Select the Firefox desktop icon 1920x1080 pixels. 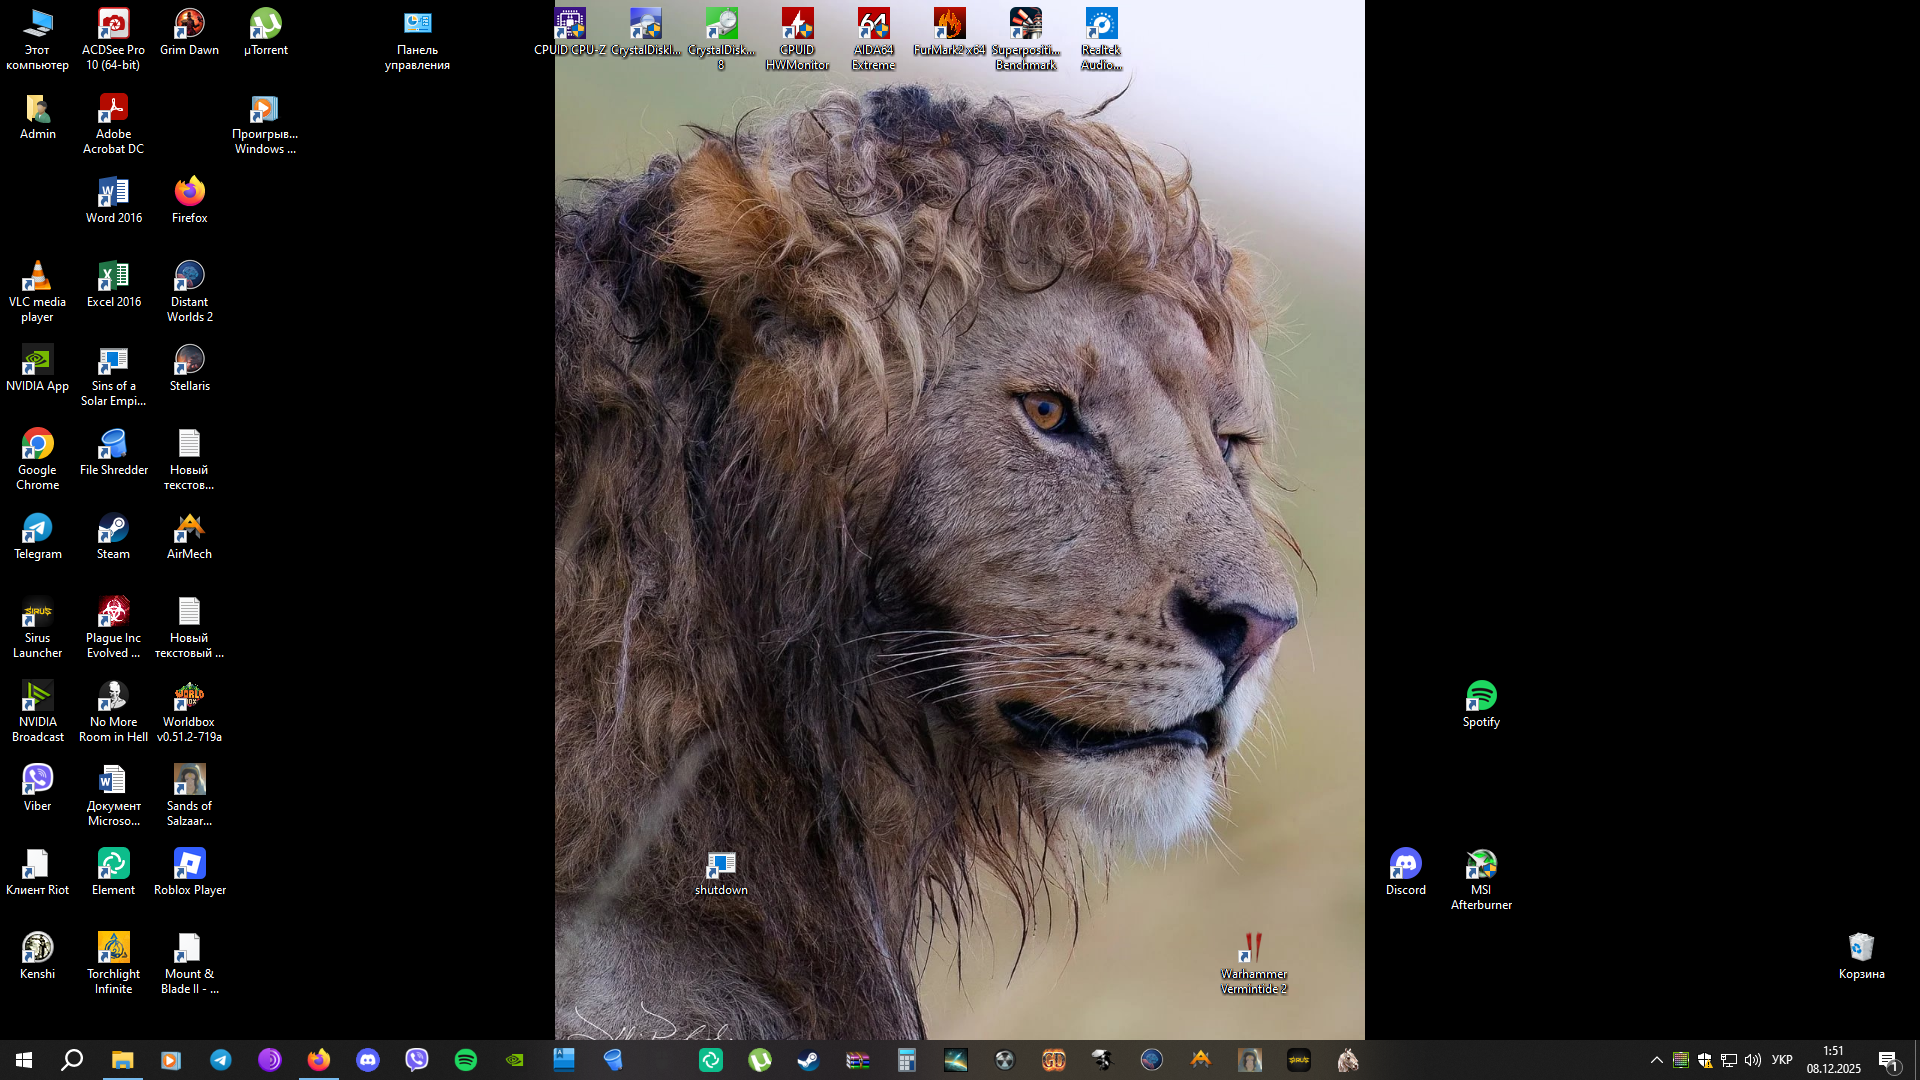[x=189, y=199]
